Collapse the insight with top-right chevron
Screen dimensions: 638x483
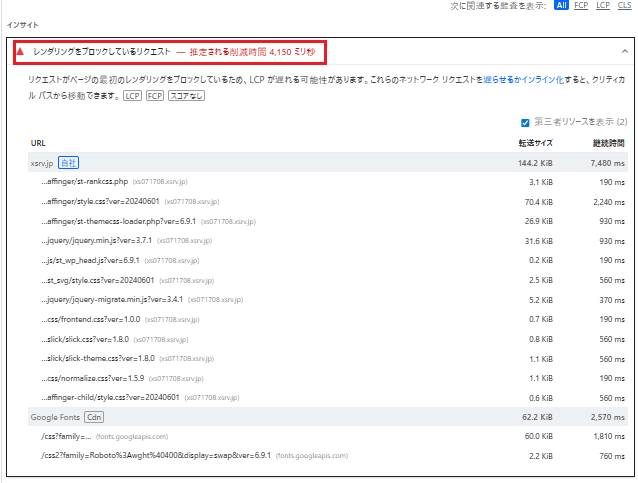[623, 50]
